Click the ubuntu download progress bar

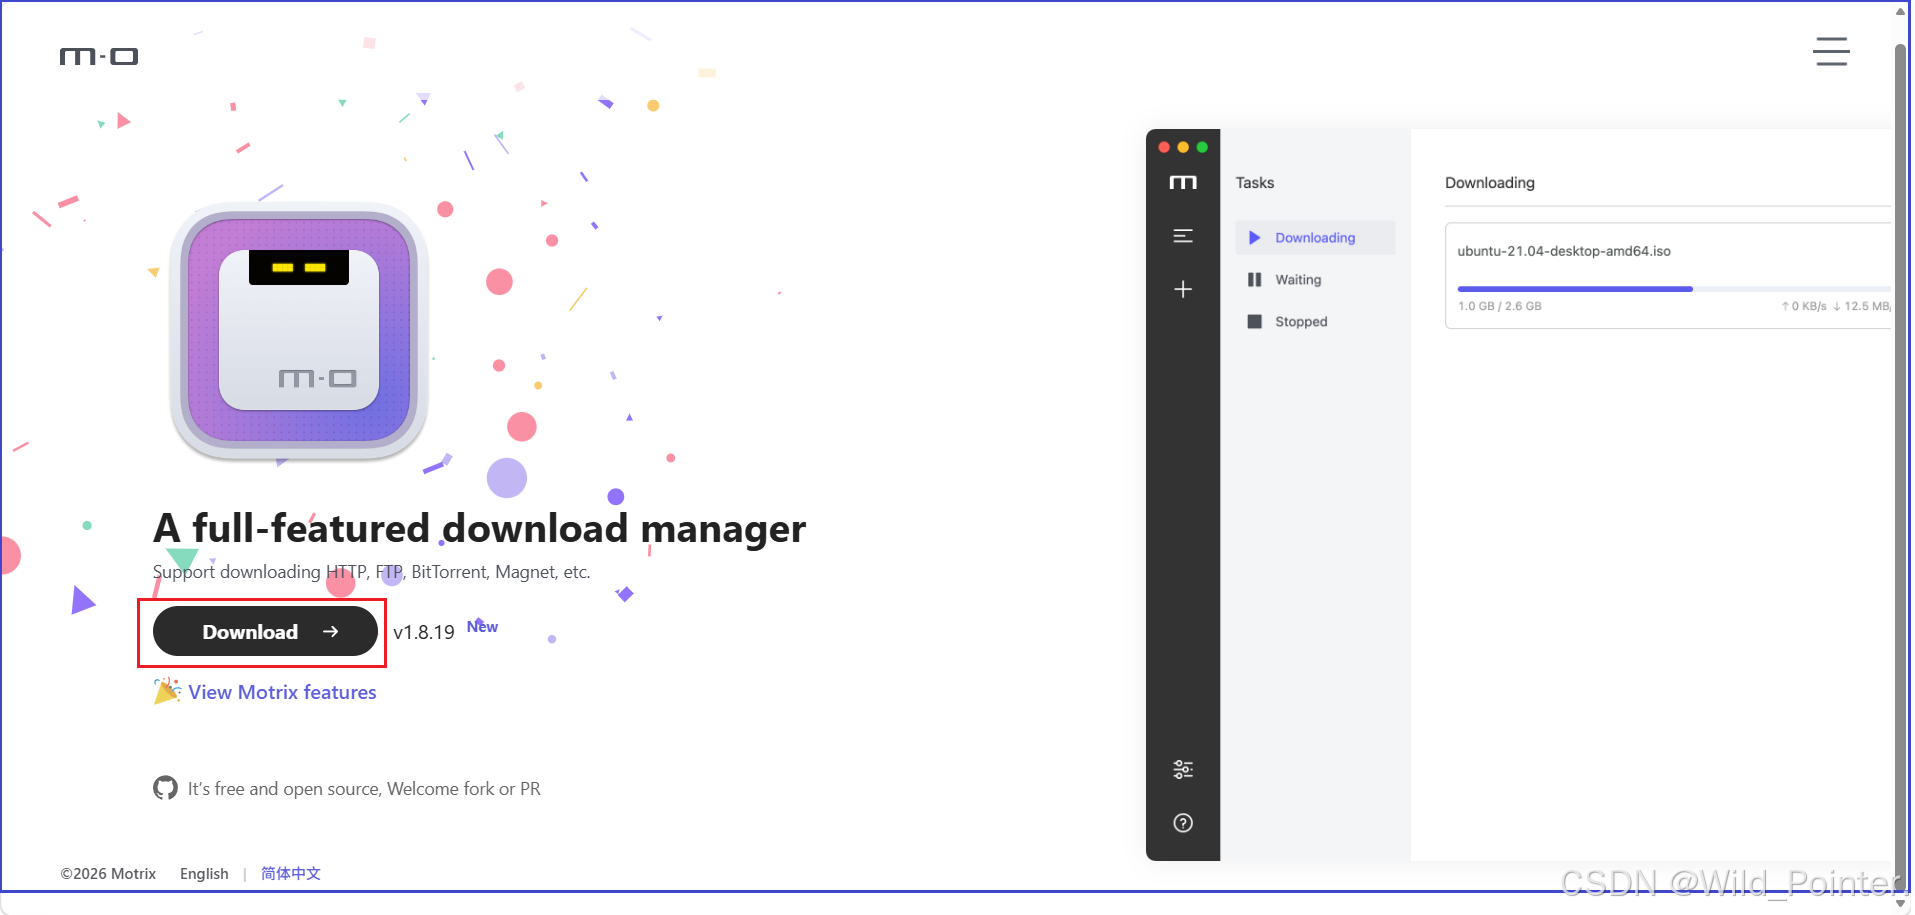1673,289
